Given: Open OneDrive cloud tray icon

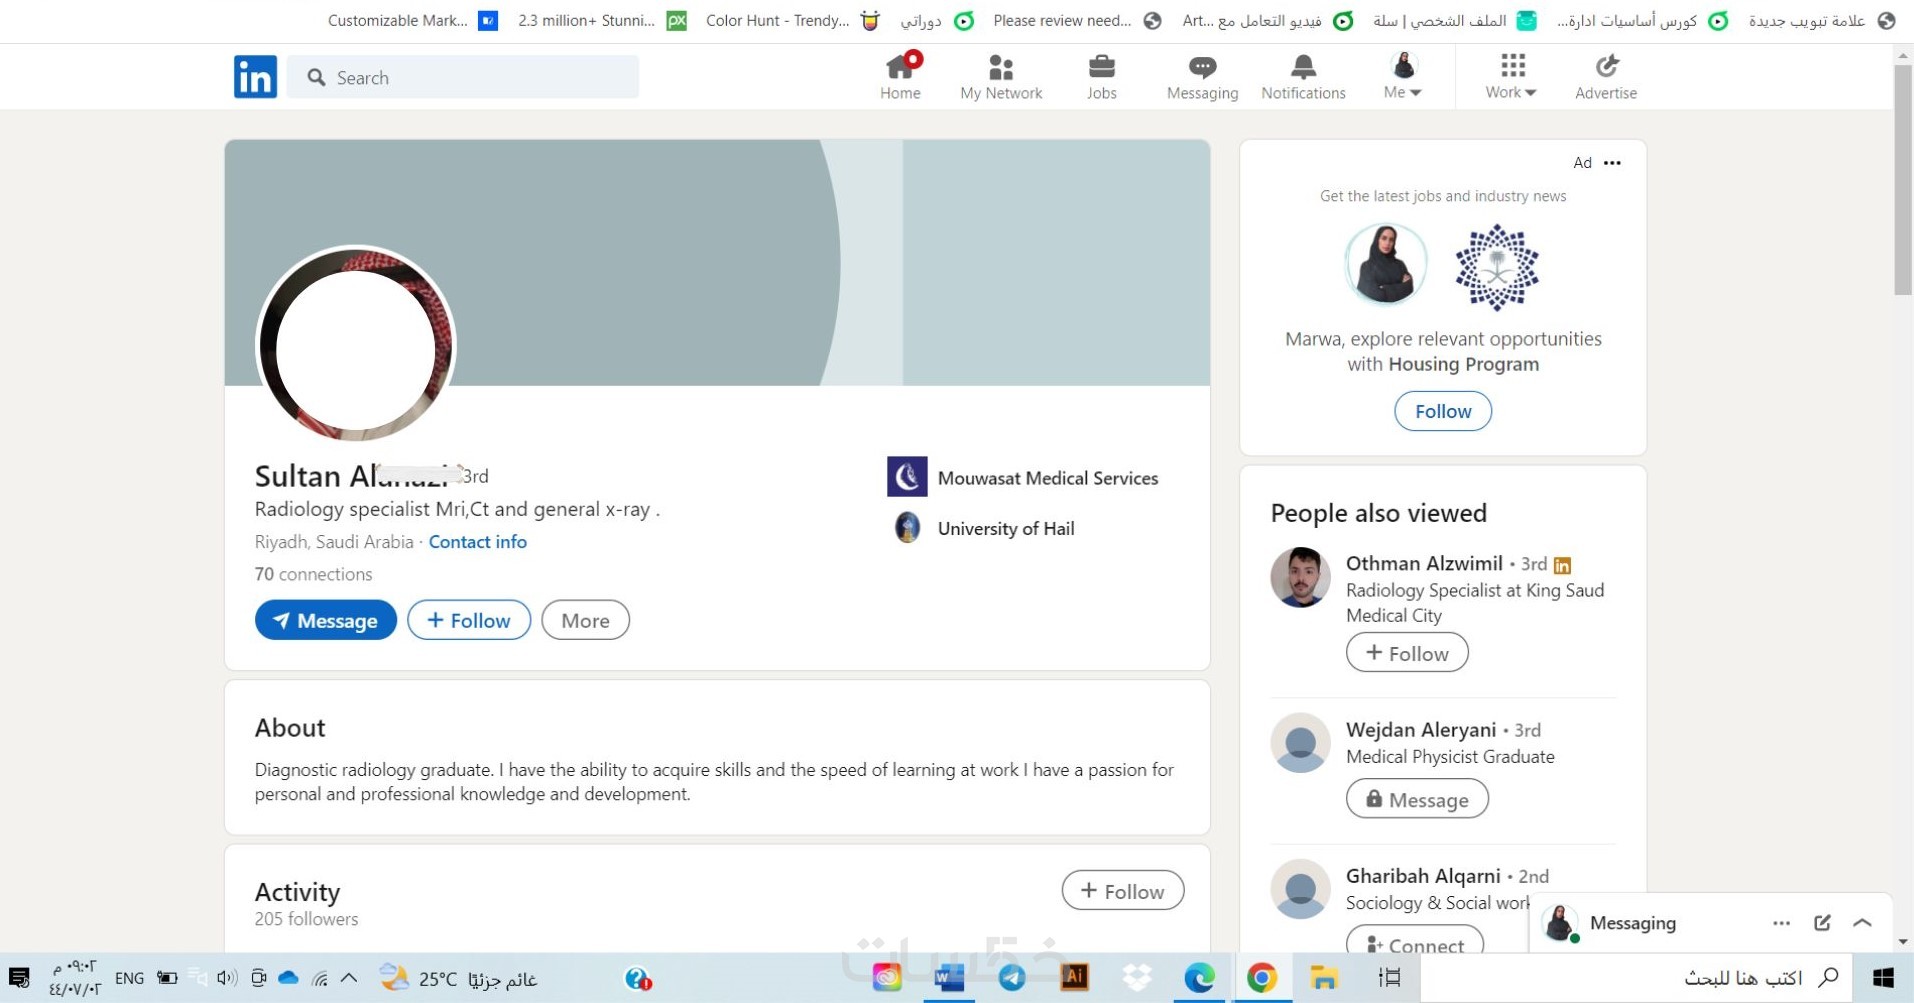Looking at the screenshot, I should pos(288,978).
